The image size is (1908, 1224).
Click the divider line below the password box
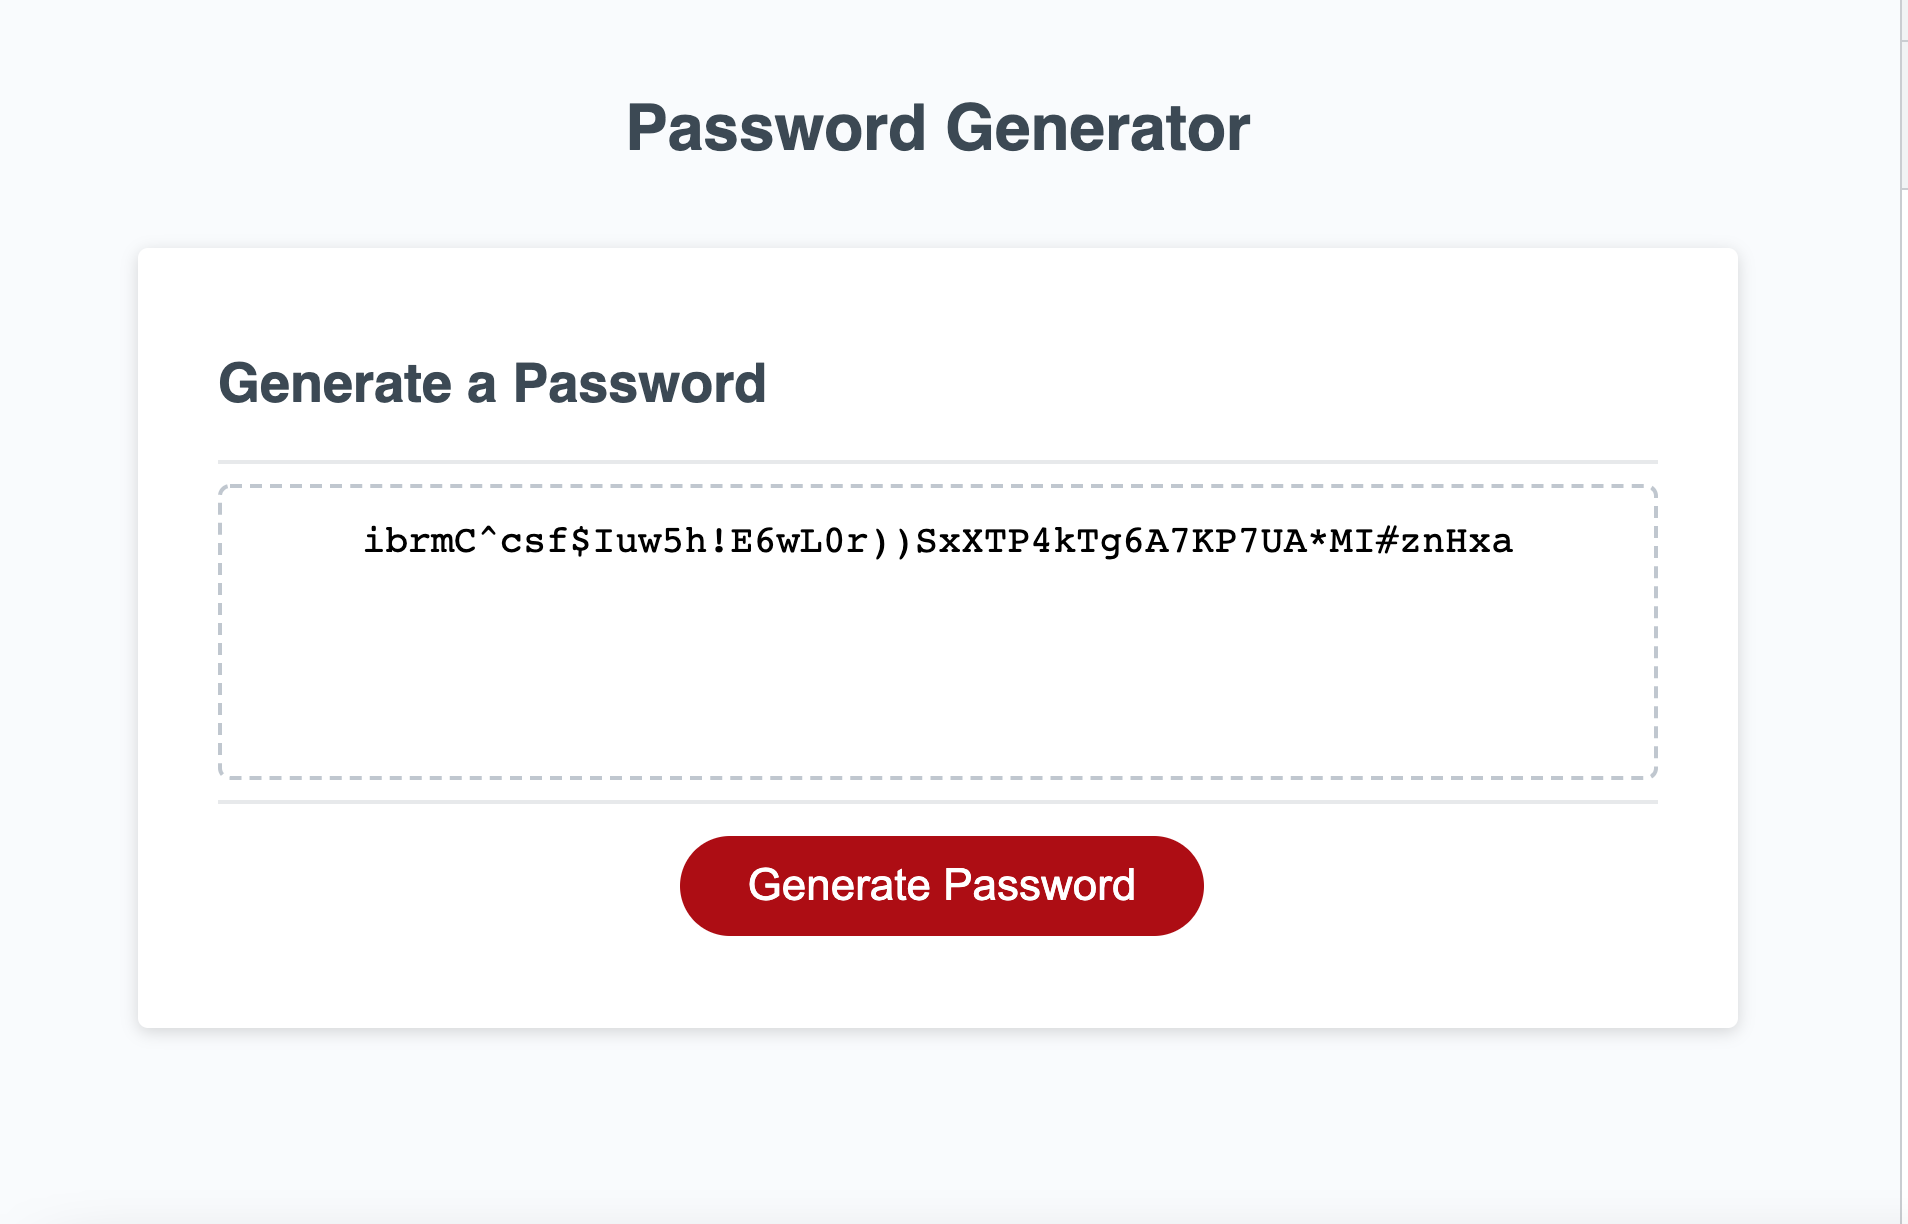938,800
